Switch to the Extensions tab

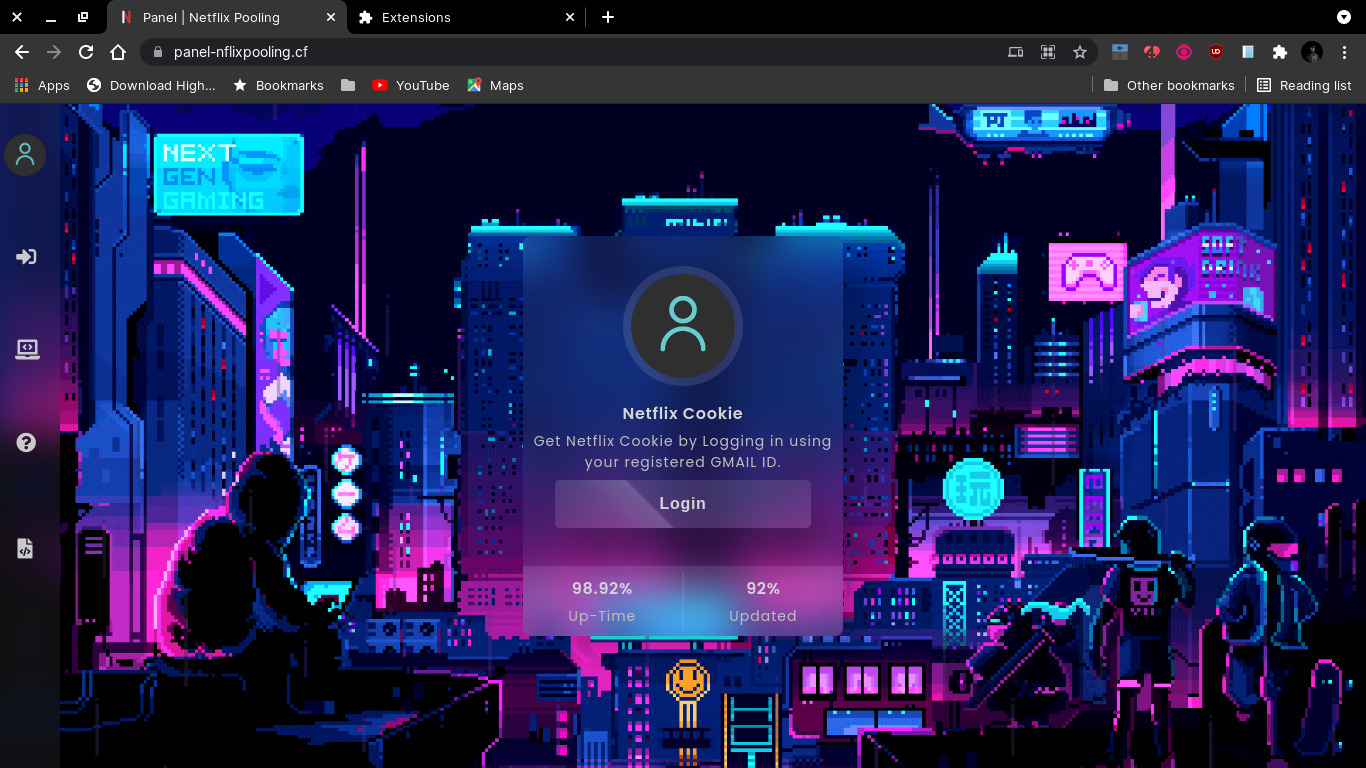[468, 17]
